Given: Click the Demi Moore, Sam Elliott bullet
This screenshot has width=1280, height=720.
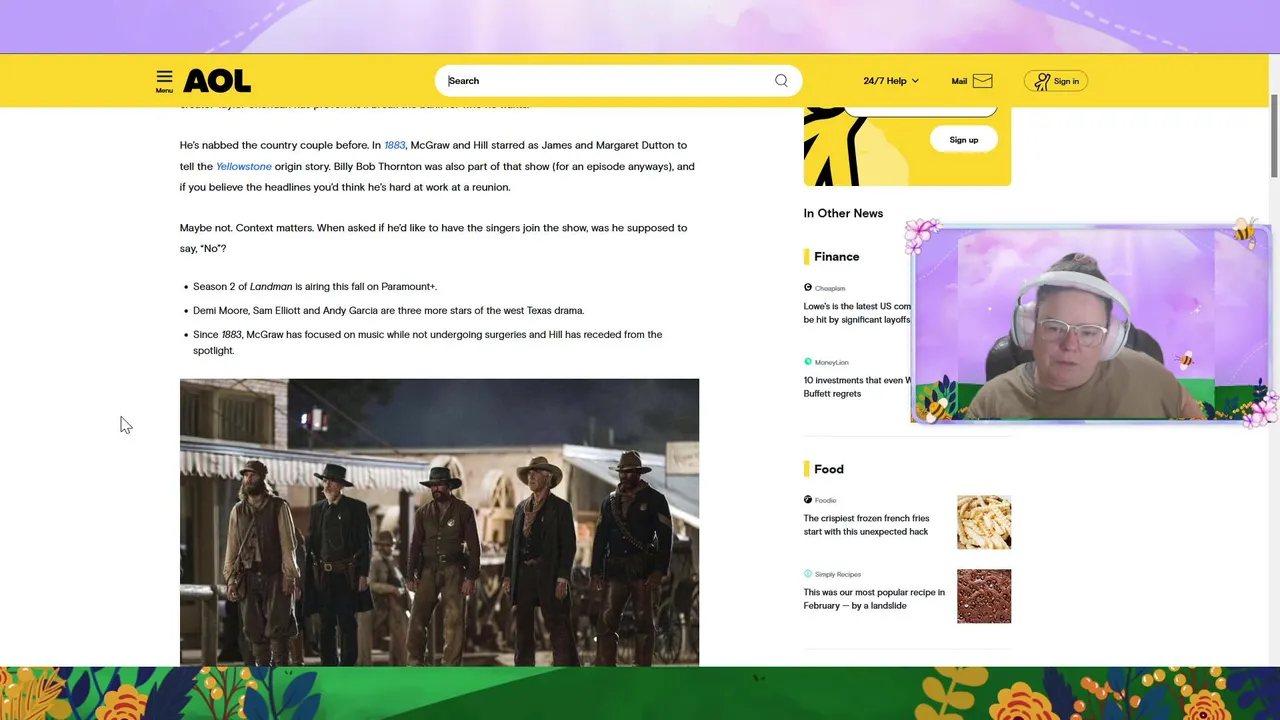Looking at the screenshot, I should coord(388,310).
